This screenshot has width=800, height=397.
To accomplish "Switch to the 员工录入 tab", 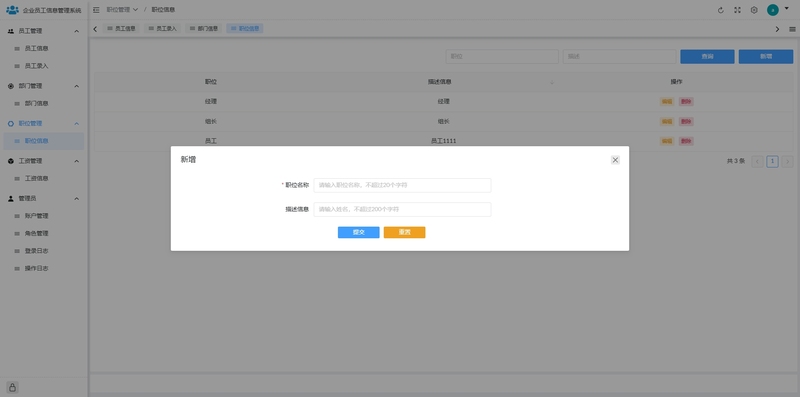I will pos(162,29).
